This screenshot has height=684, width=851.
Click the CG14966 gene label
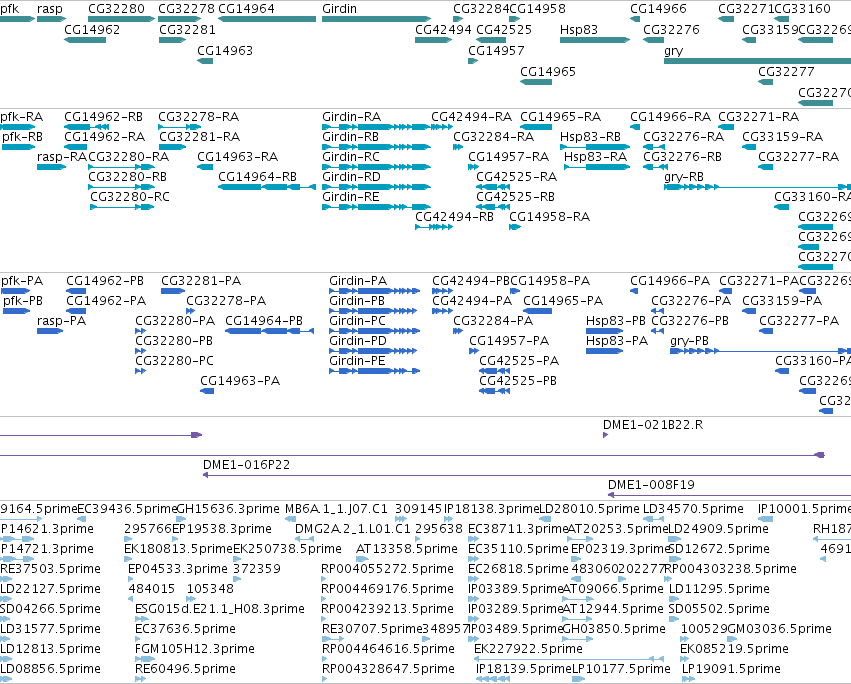(x=658, y=9)
